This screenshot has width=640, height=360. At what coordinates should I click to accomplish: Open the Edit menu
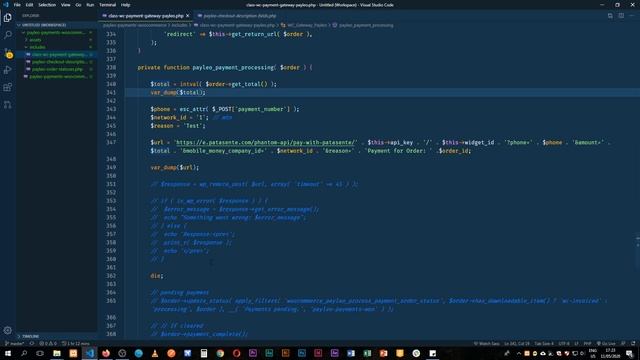click(x=29, y=5)
